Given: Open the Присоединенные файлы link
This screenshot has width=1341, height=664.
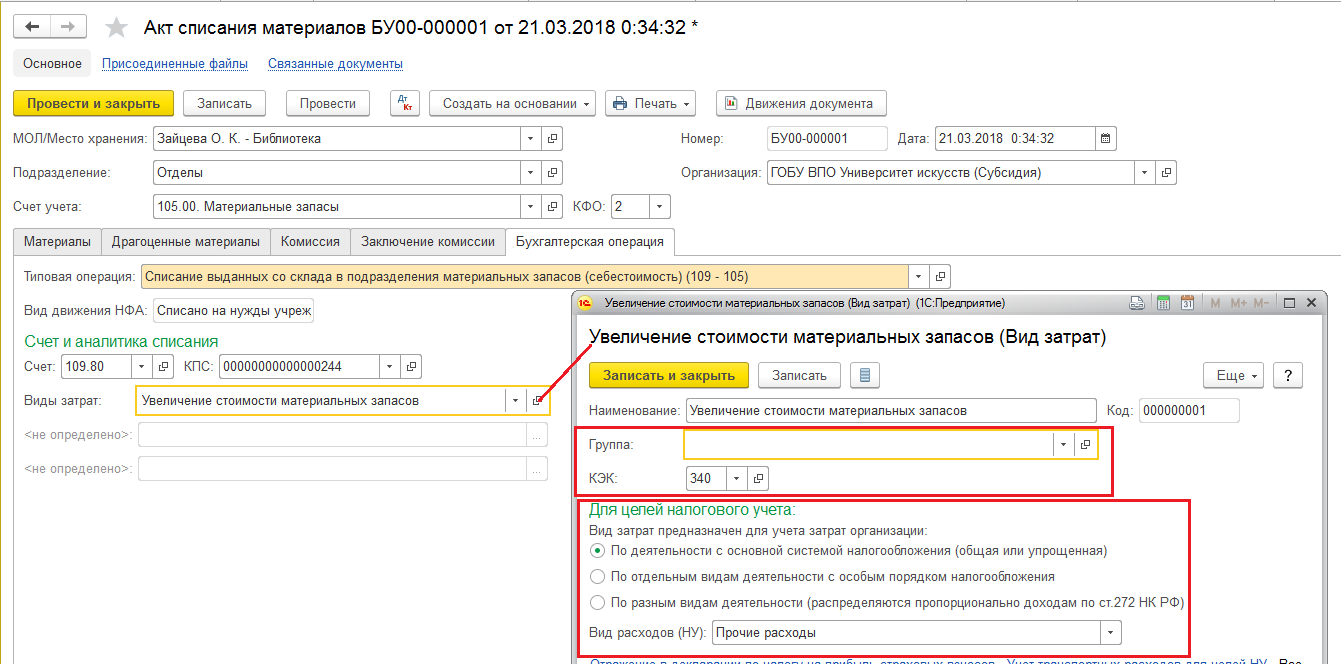Looking at the screenshot, I should tap(175, 64).
